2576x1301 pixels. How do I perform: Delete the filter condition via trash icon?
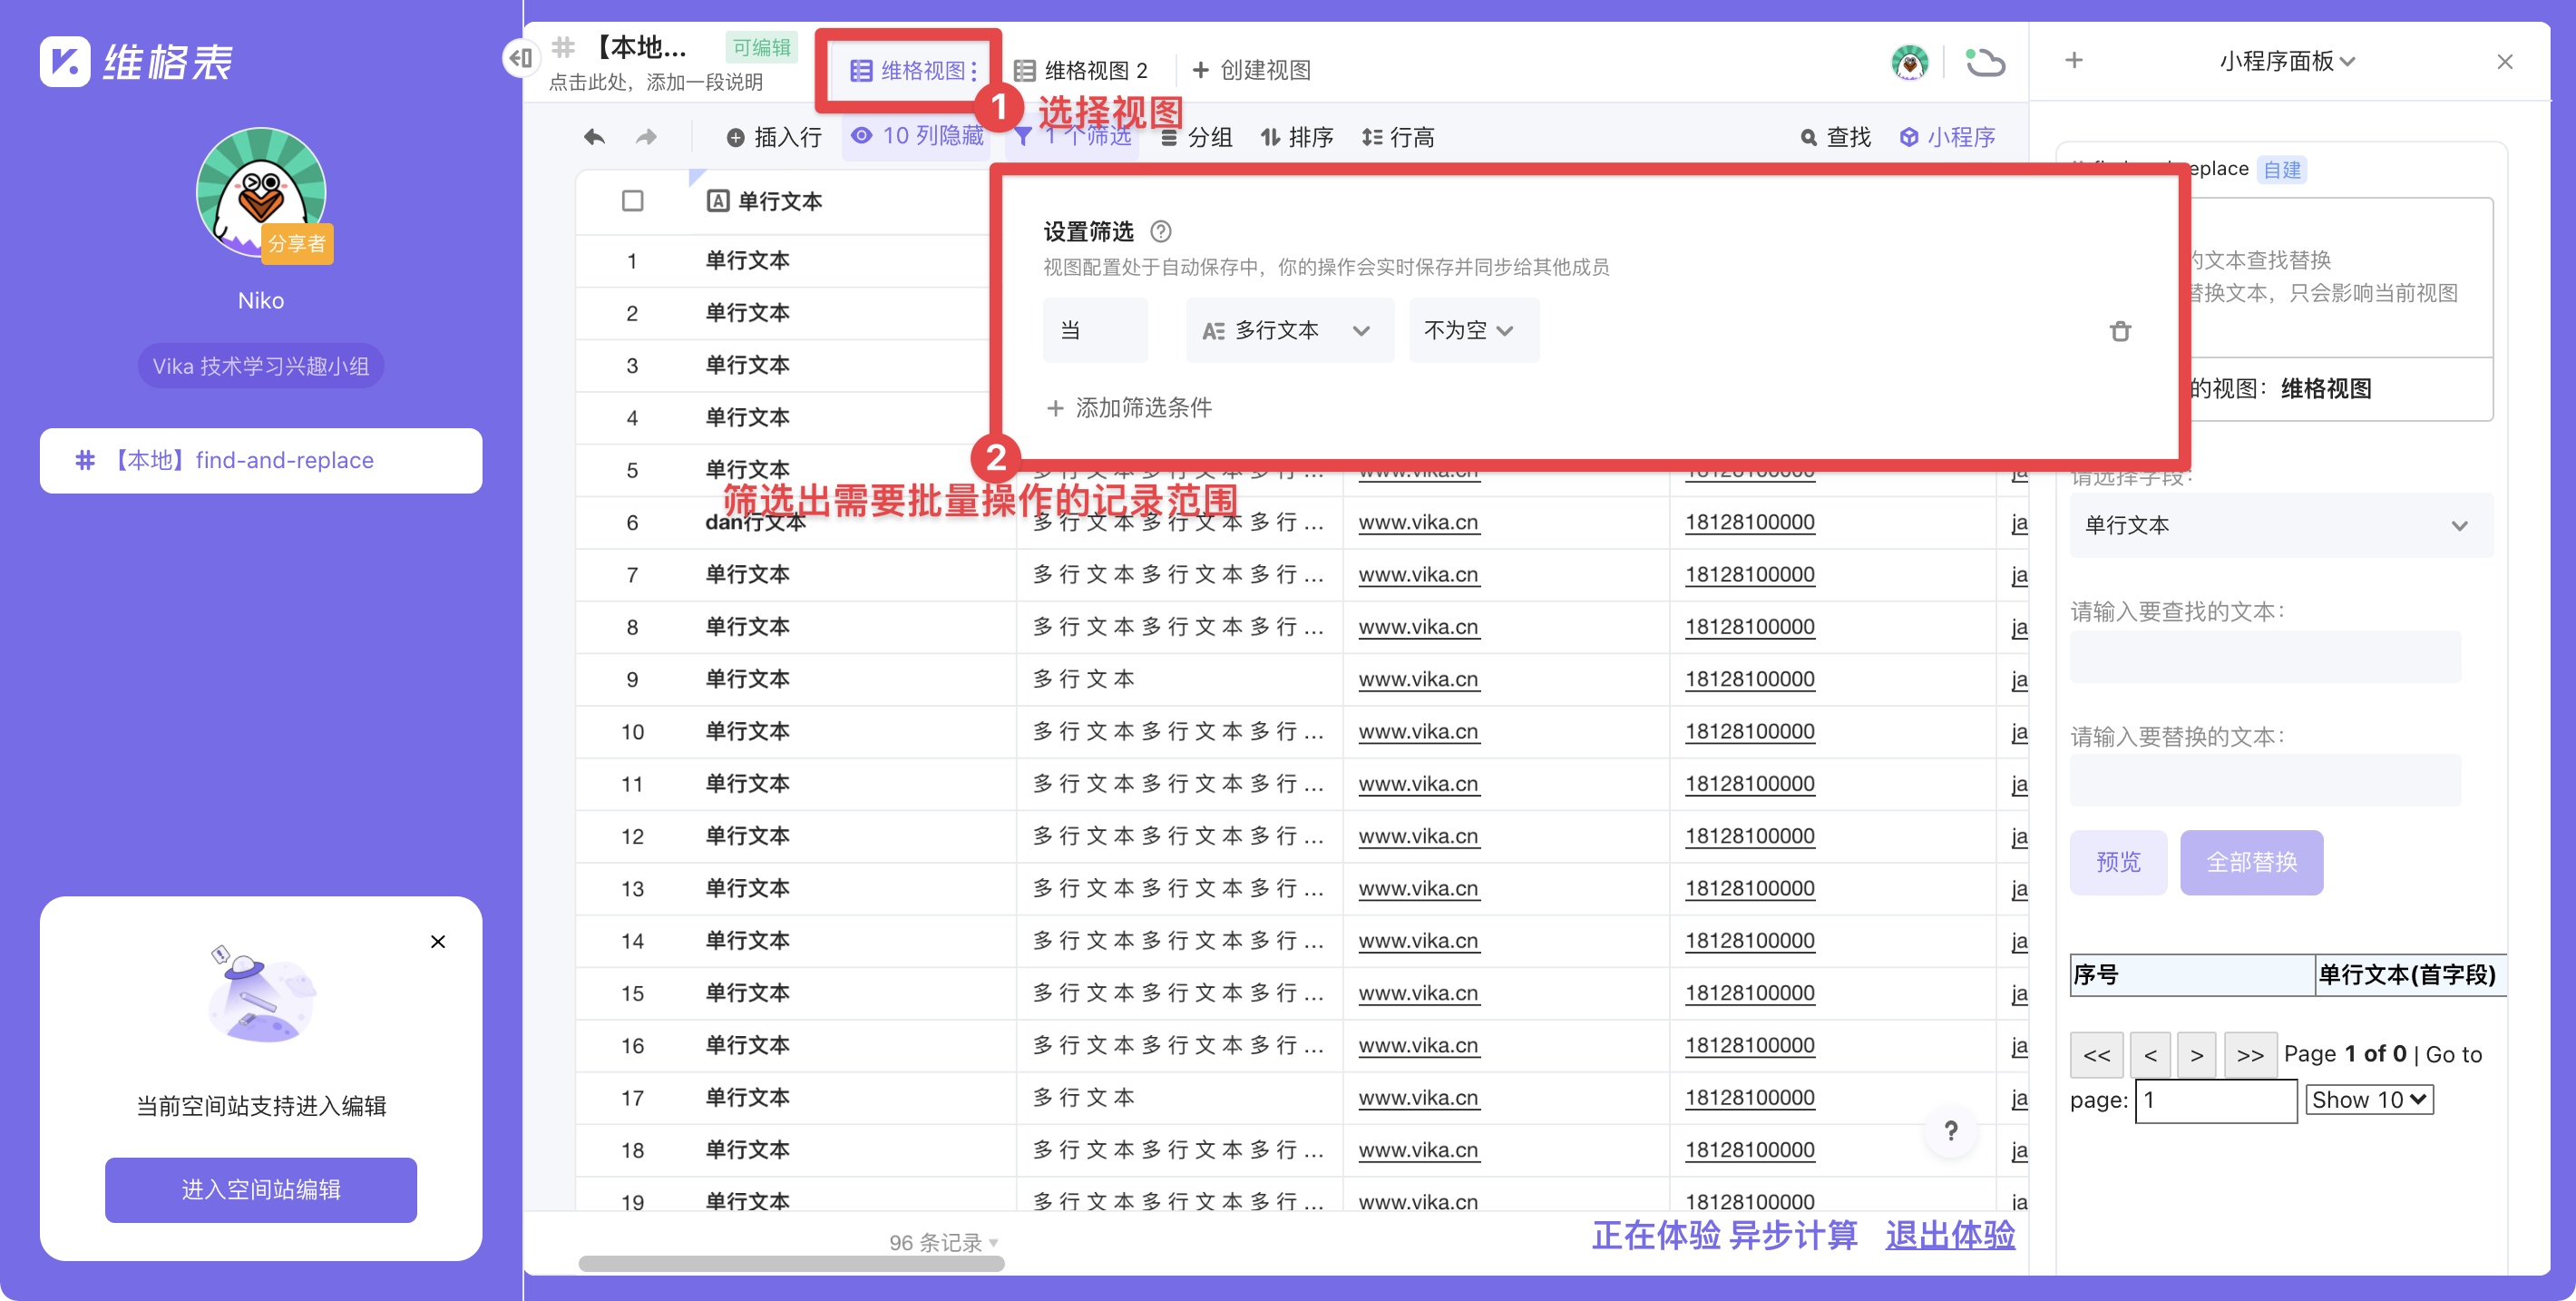pyautogui.click(x=2121, y=331)
